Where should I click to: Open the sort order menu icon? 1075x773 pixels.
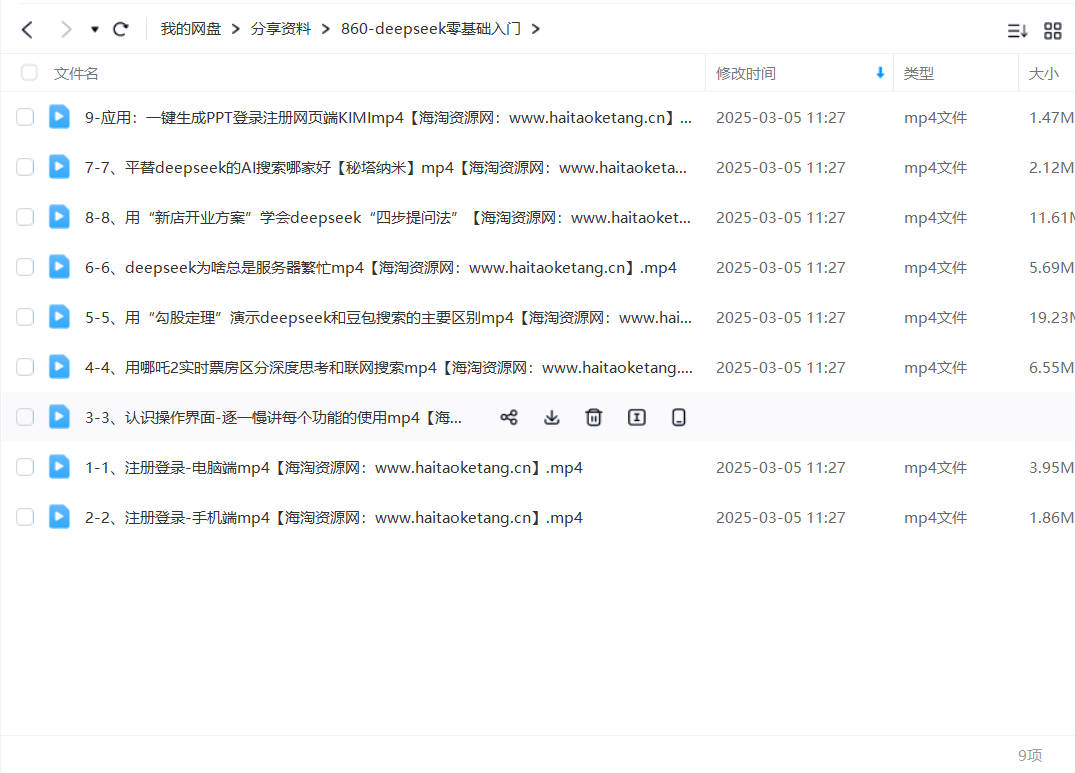coord(1017,31)
